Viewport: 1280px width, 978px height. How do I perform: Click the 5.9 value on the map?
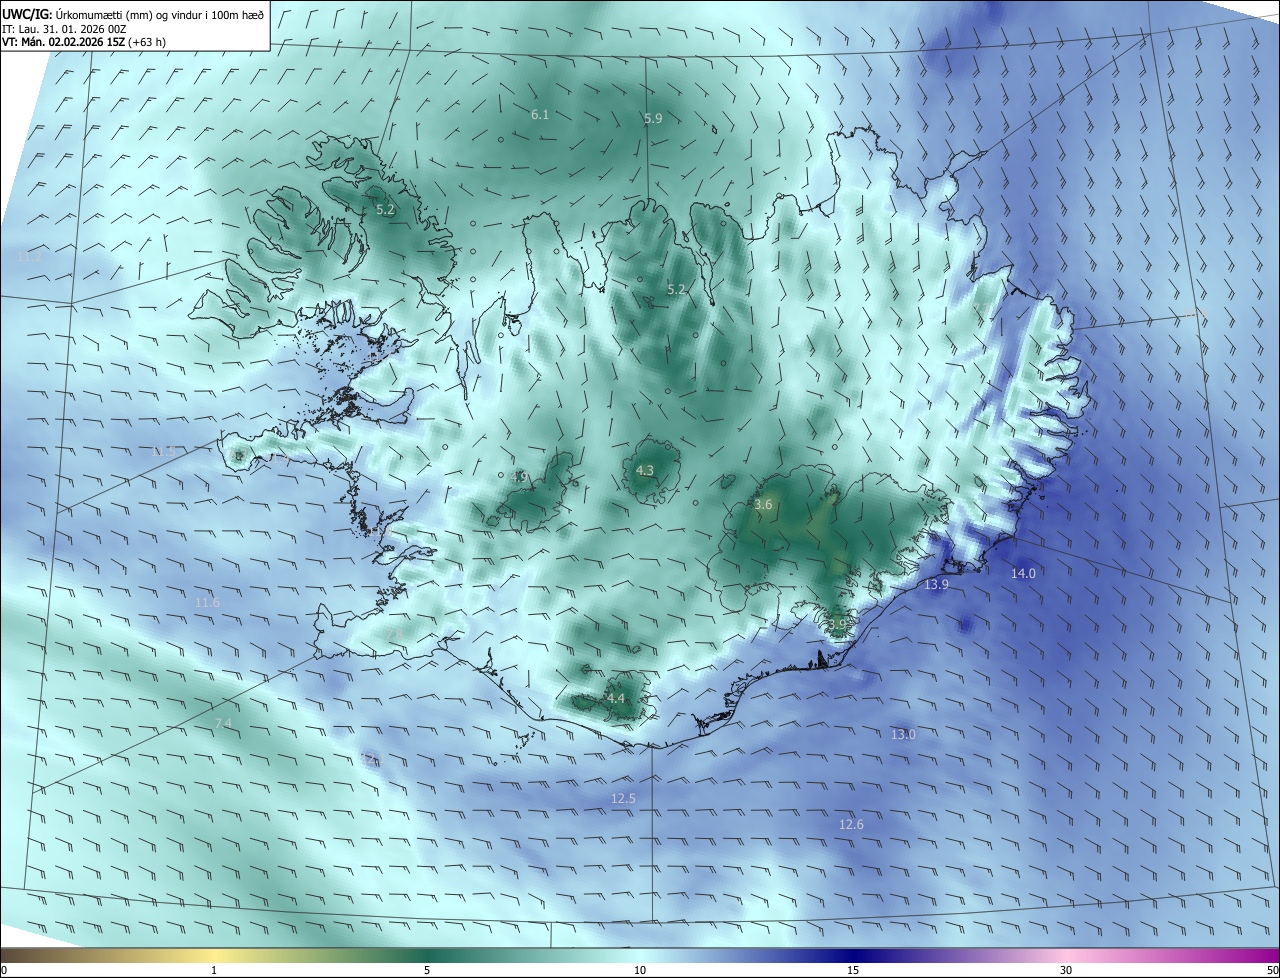pyautogui.click(x=653, y=119)
